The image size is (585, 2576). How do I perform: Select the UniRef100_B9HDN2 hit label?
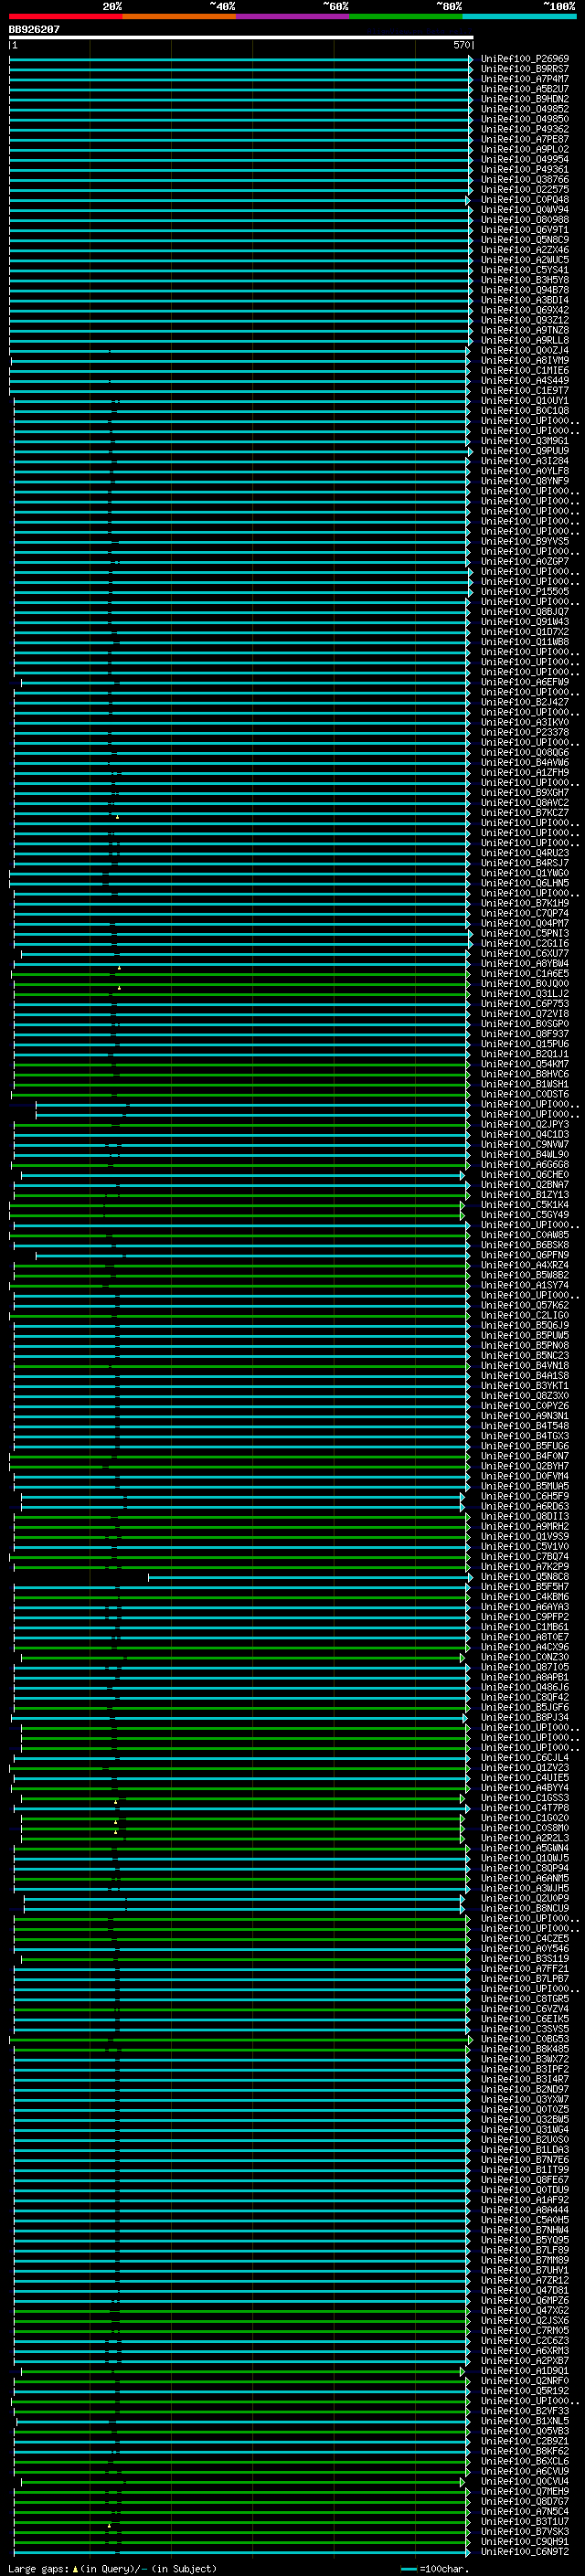(525, 99)
